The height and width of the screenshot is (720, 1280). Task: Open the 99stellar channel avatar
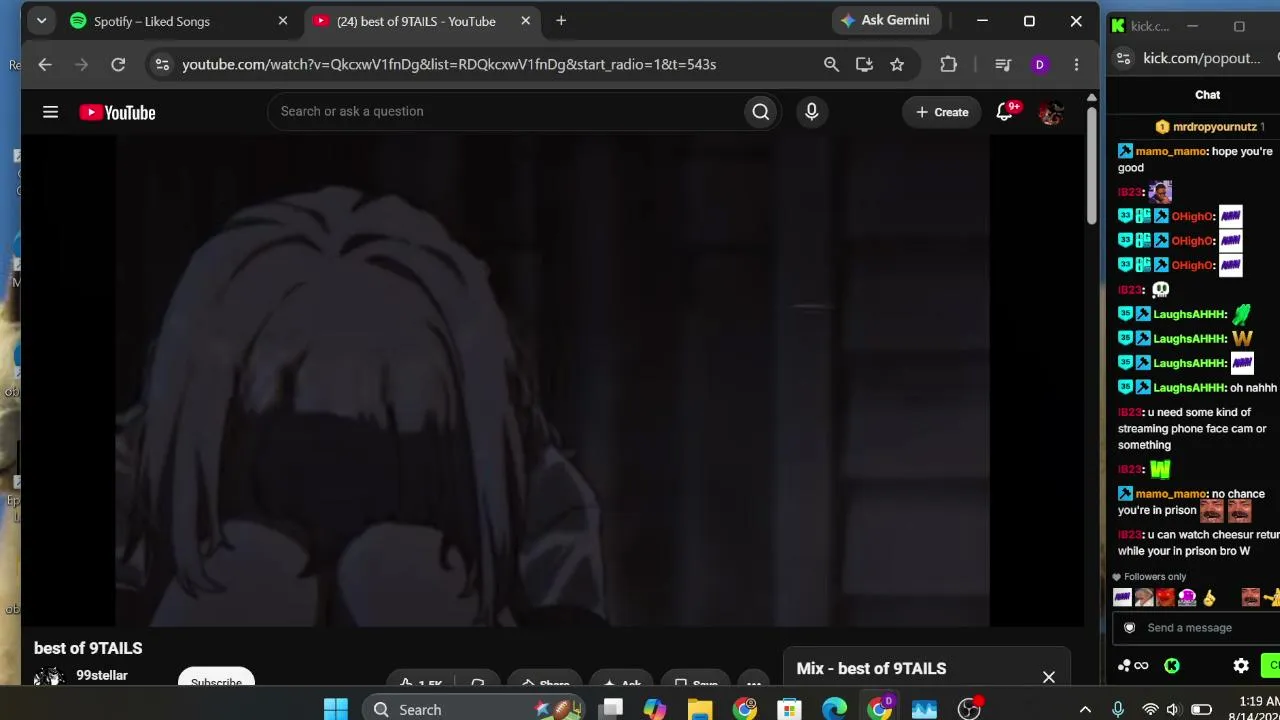49,678
